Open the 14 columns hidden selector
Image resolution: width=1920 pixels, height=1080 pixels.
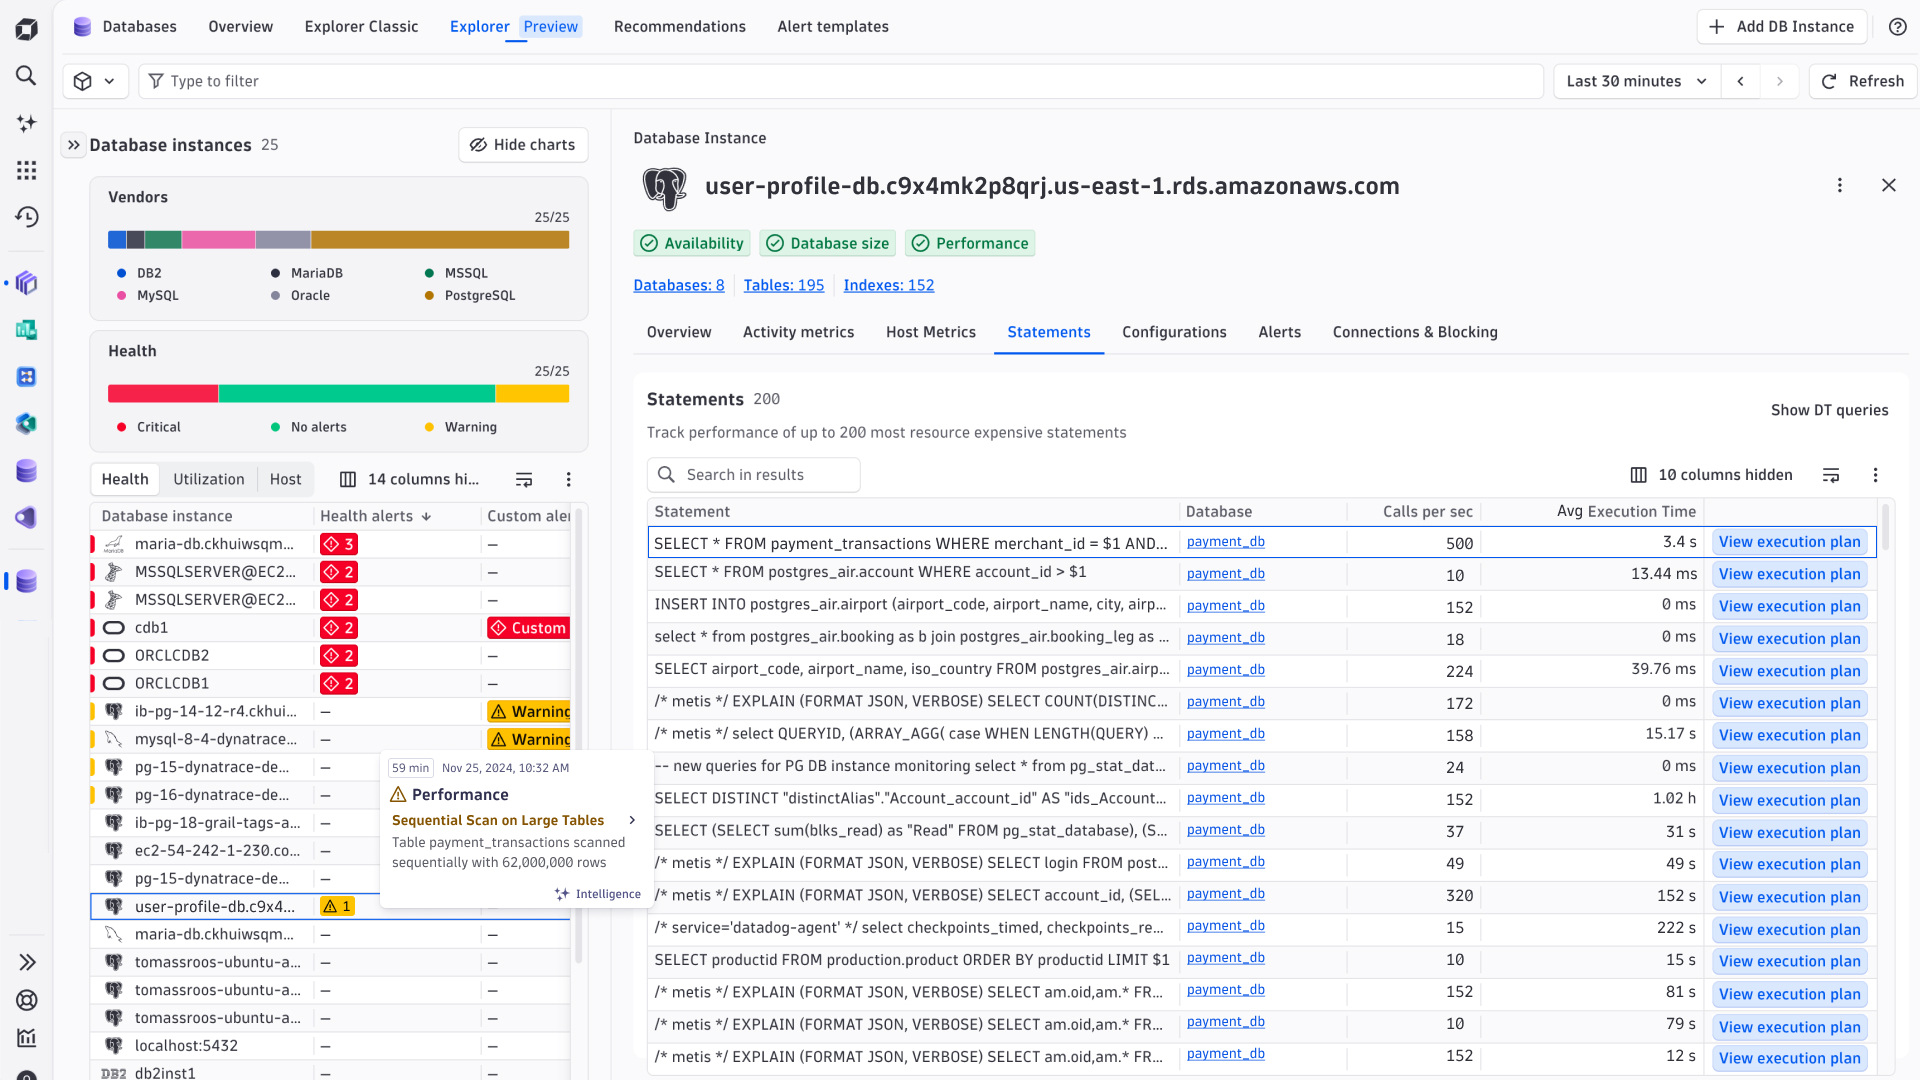(x=410, y=480)
